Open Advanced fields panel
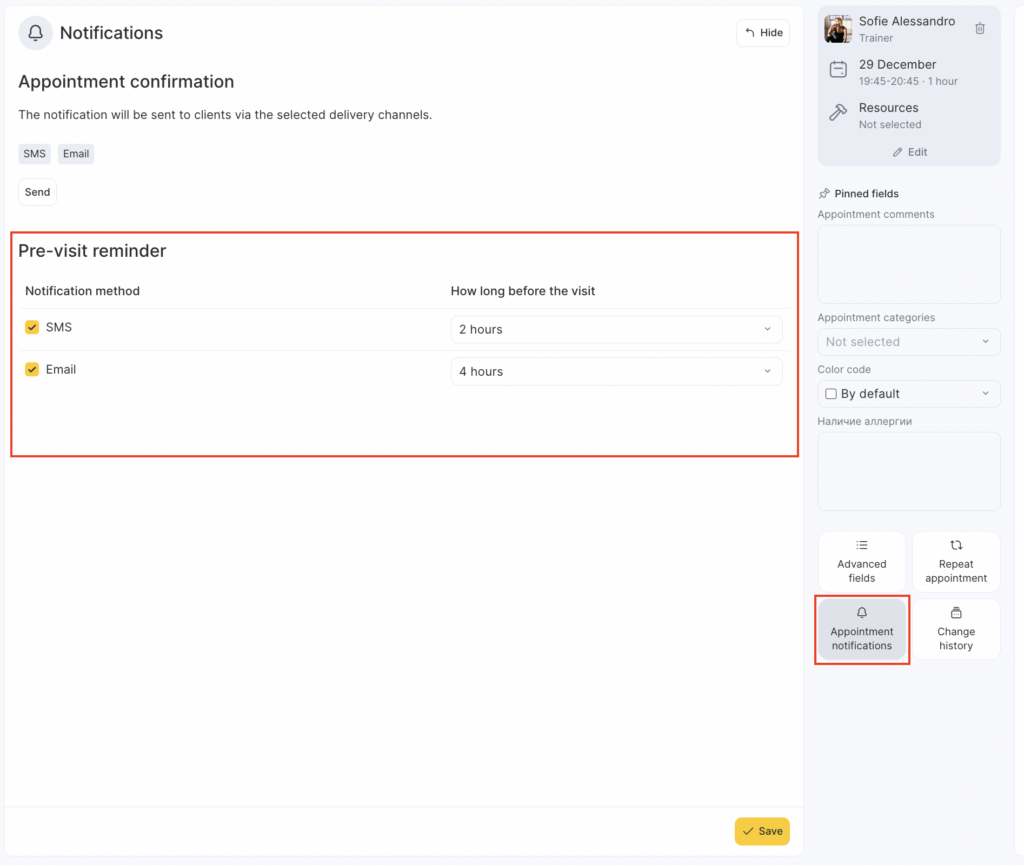The width and height of the screenshot is (1024, 865). pyautogui.click(x=861, y=562)
